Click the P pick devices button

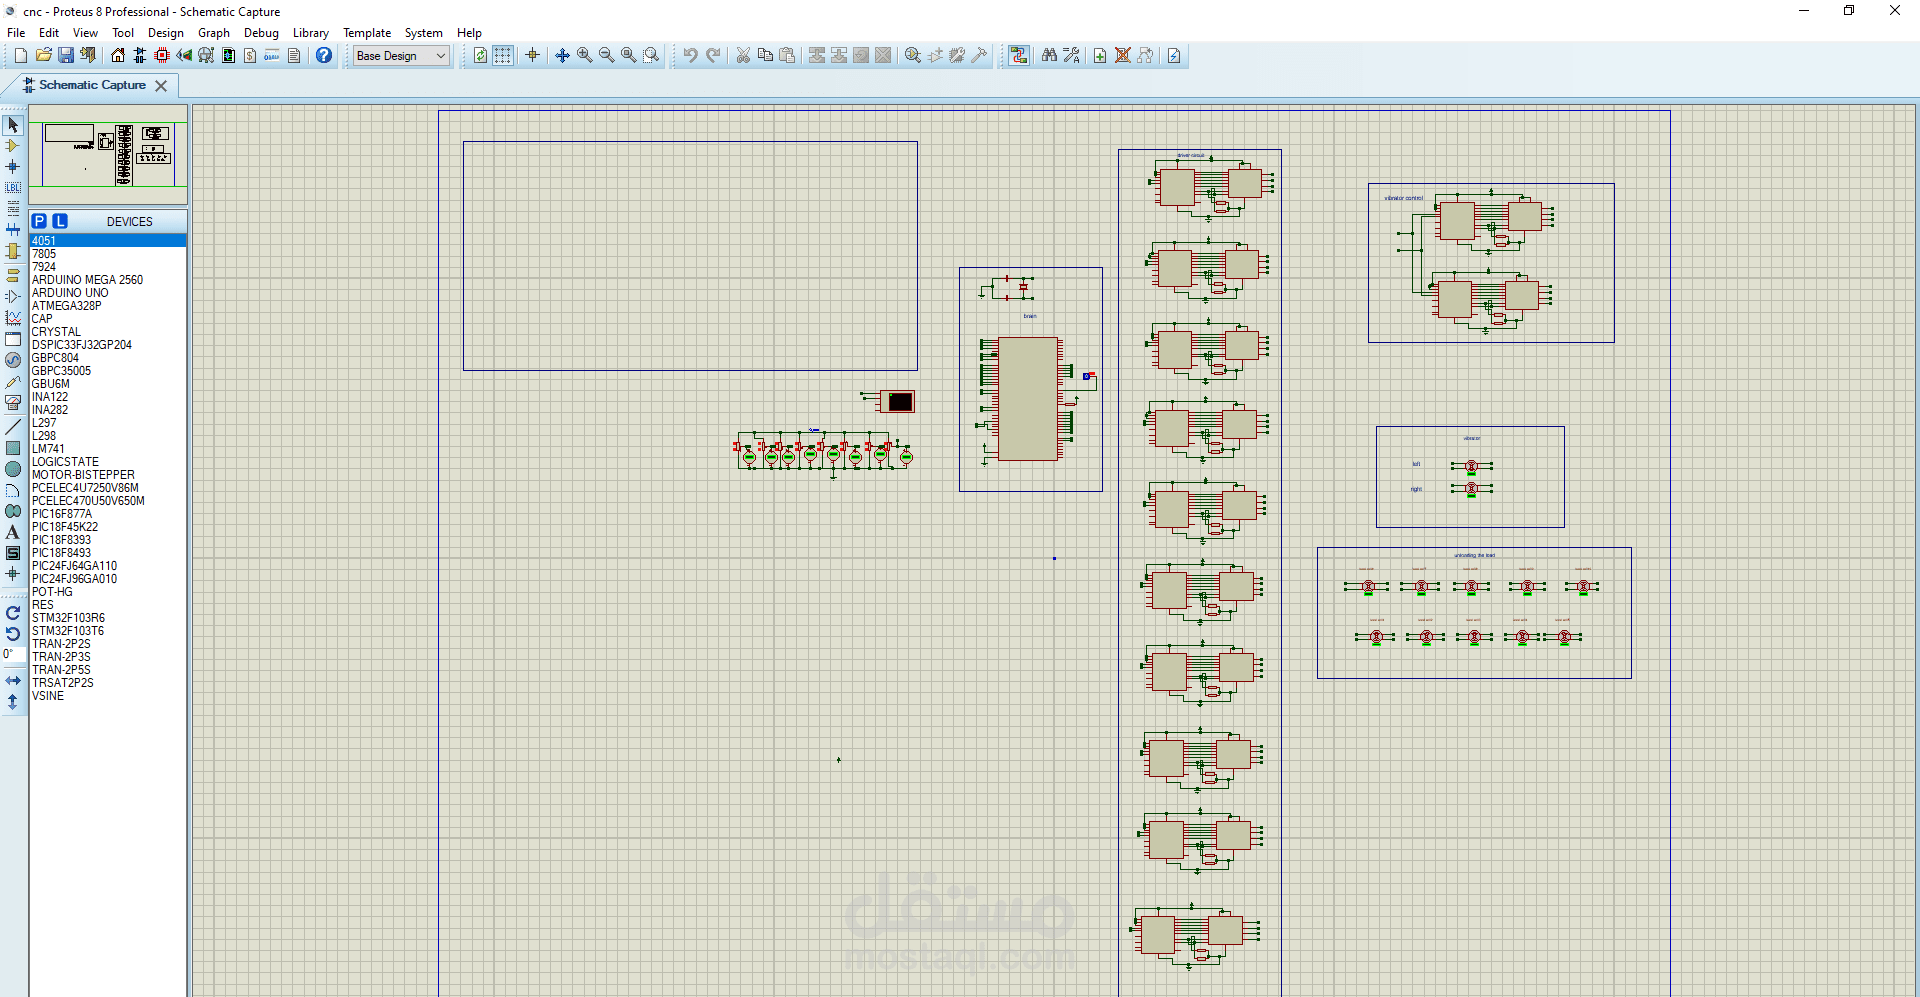(39, 221)
